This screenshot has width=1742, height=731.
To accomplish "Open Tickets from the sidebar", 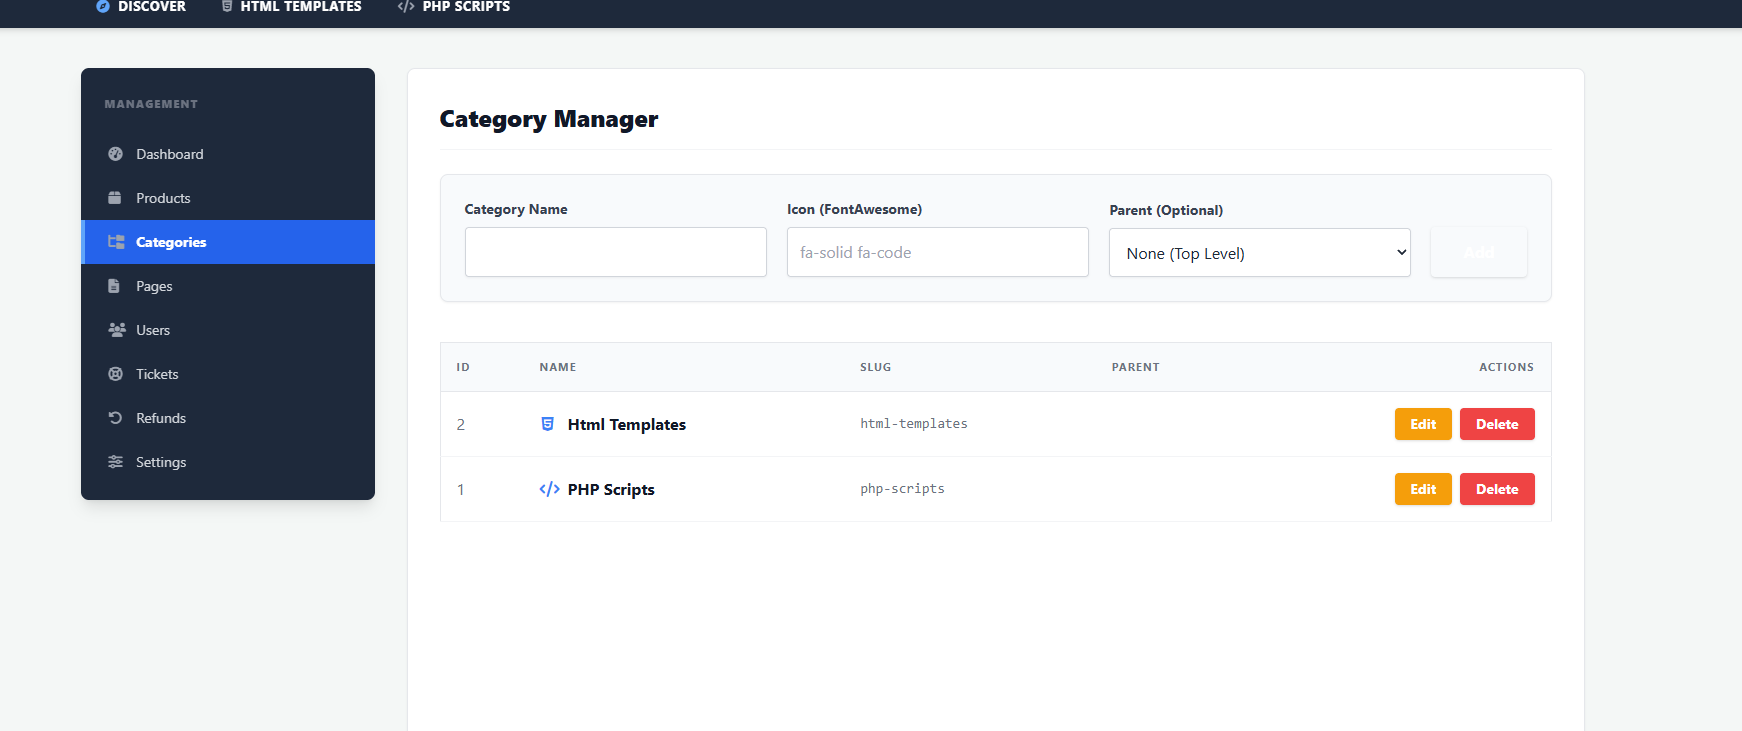I will 228,374.
